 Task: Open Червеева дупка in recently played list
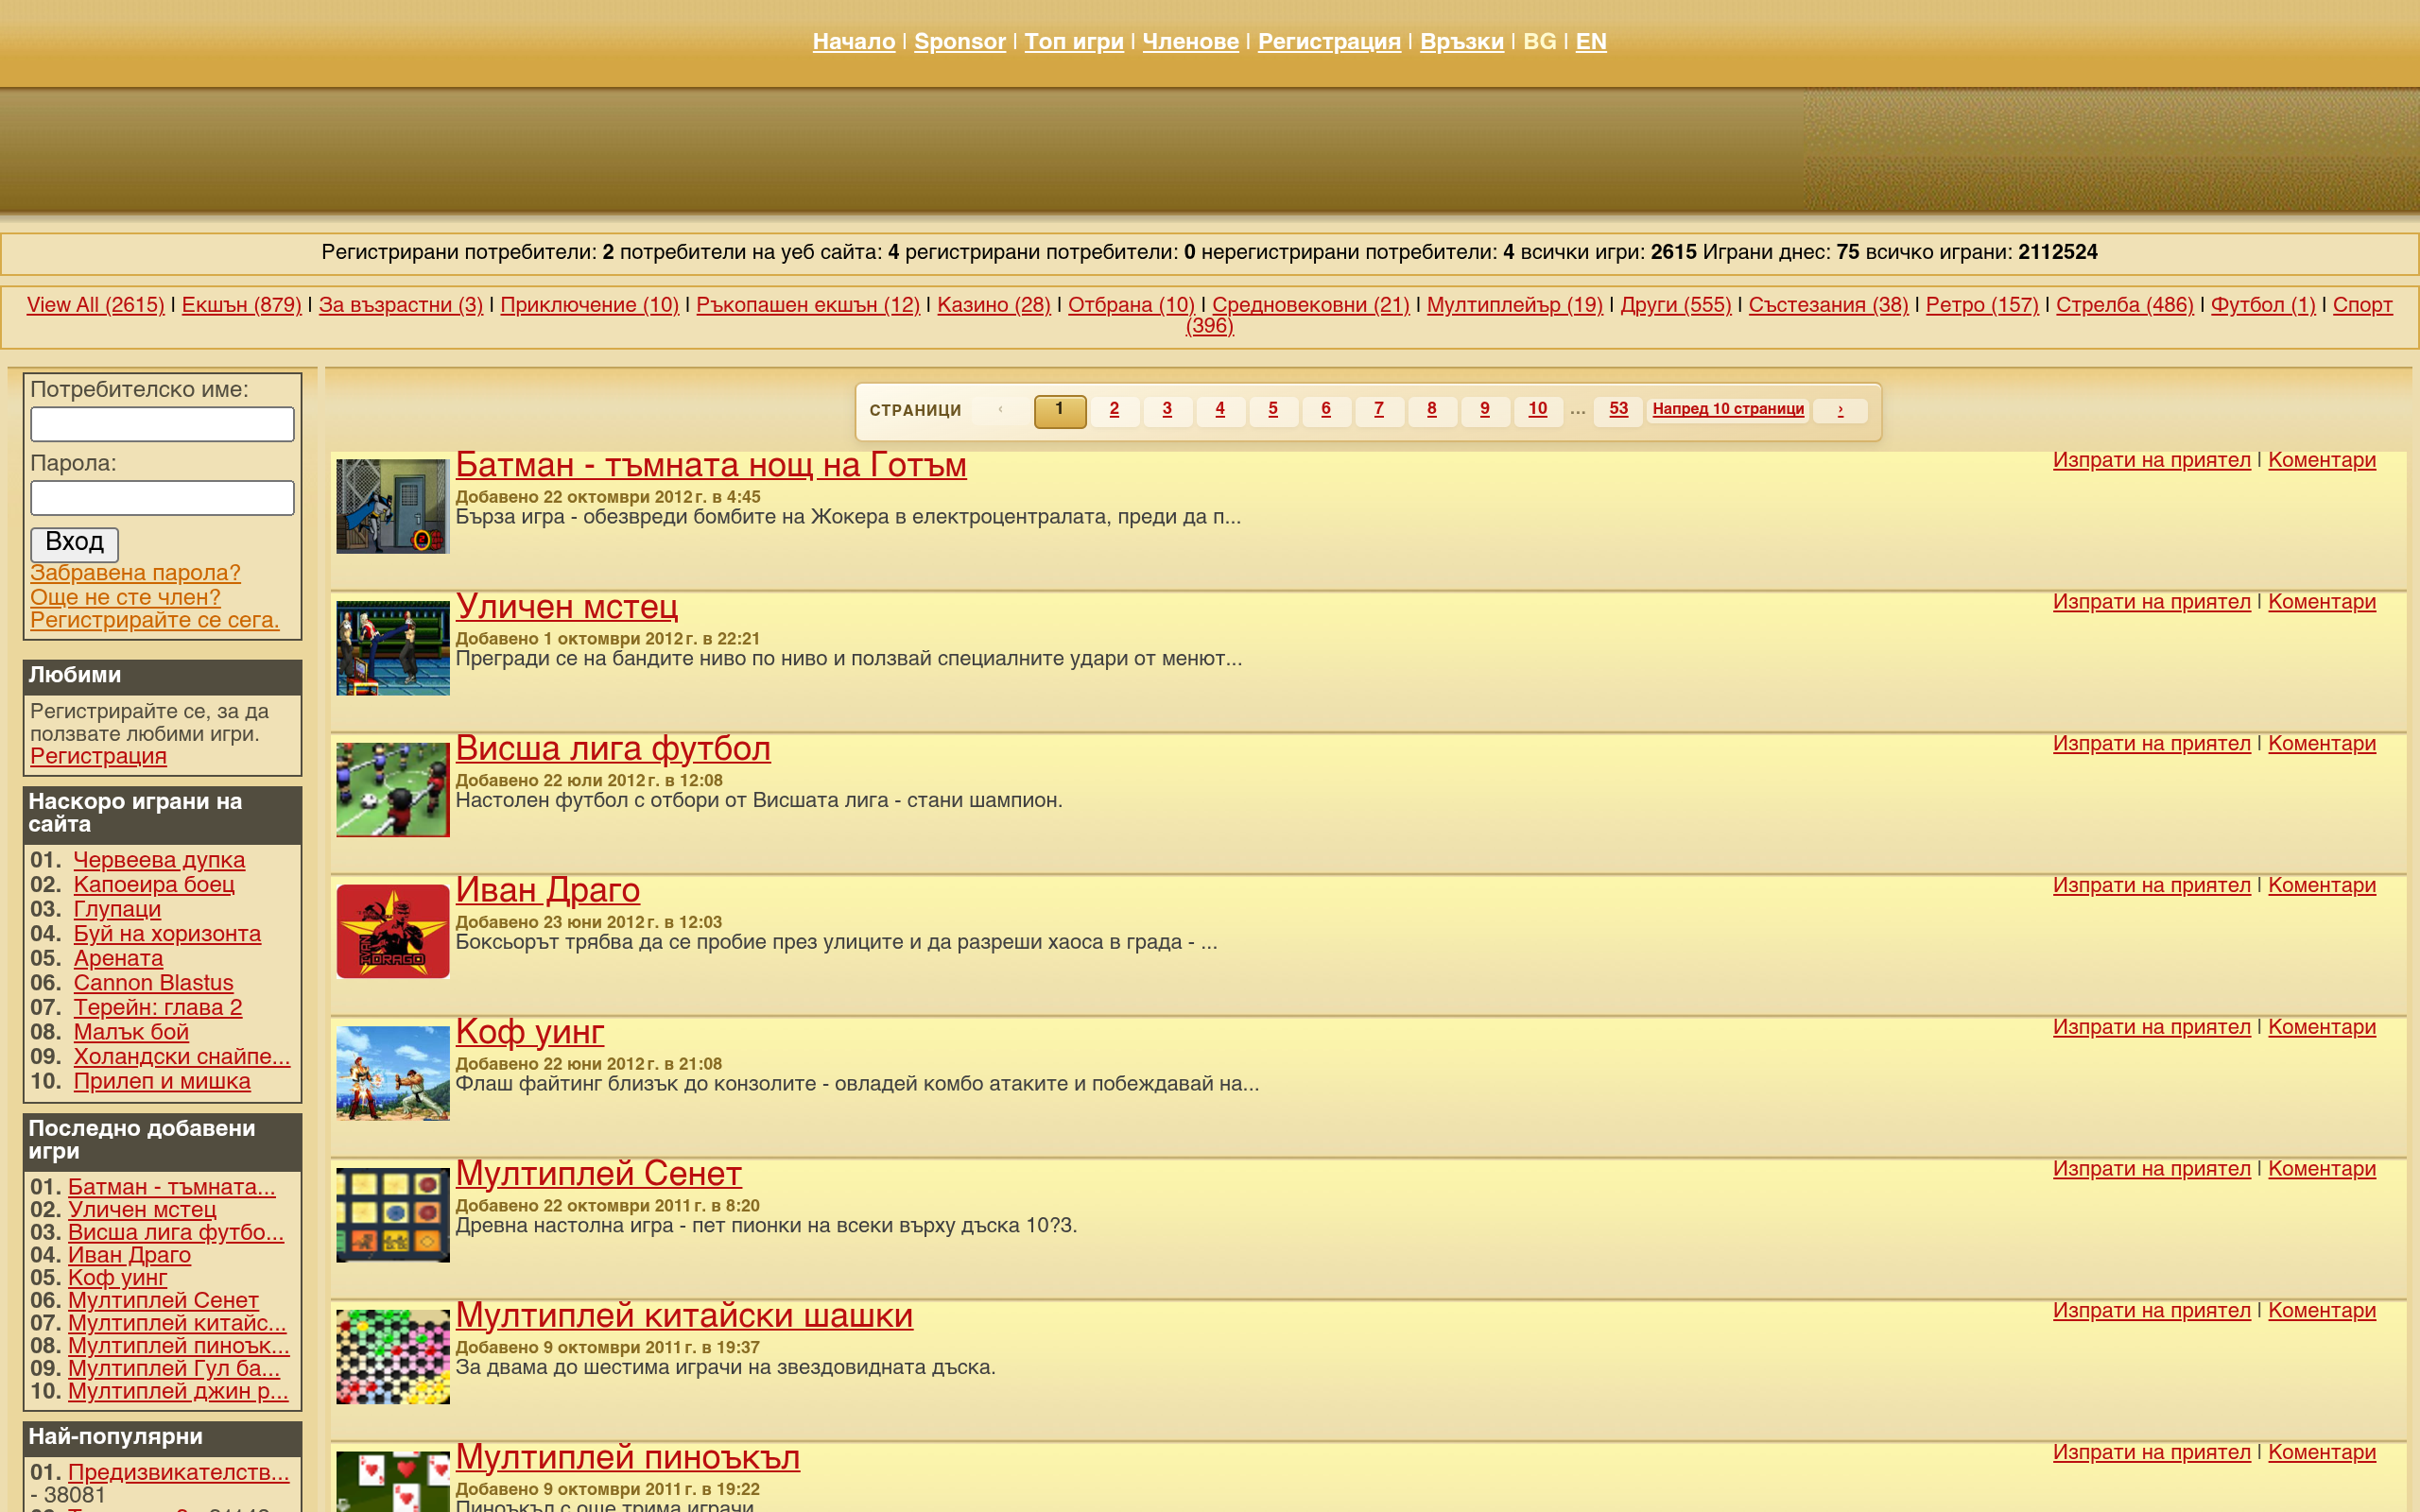pos(159,860)
